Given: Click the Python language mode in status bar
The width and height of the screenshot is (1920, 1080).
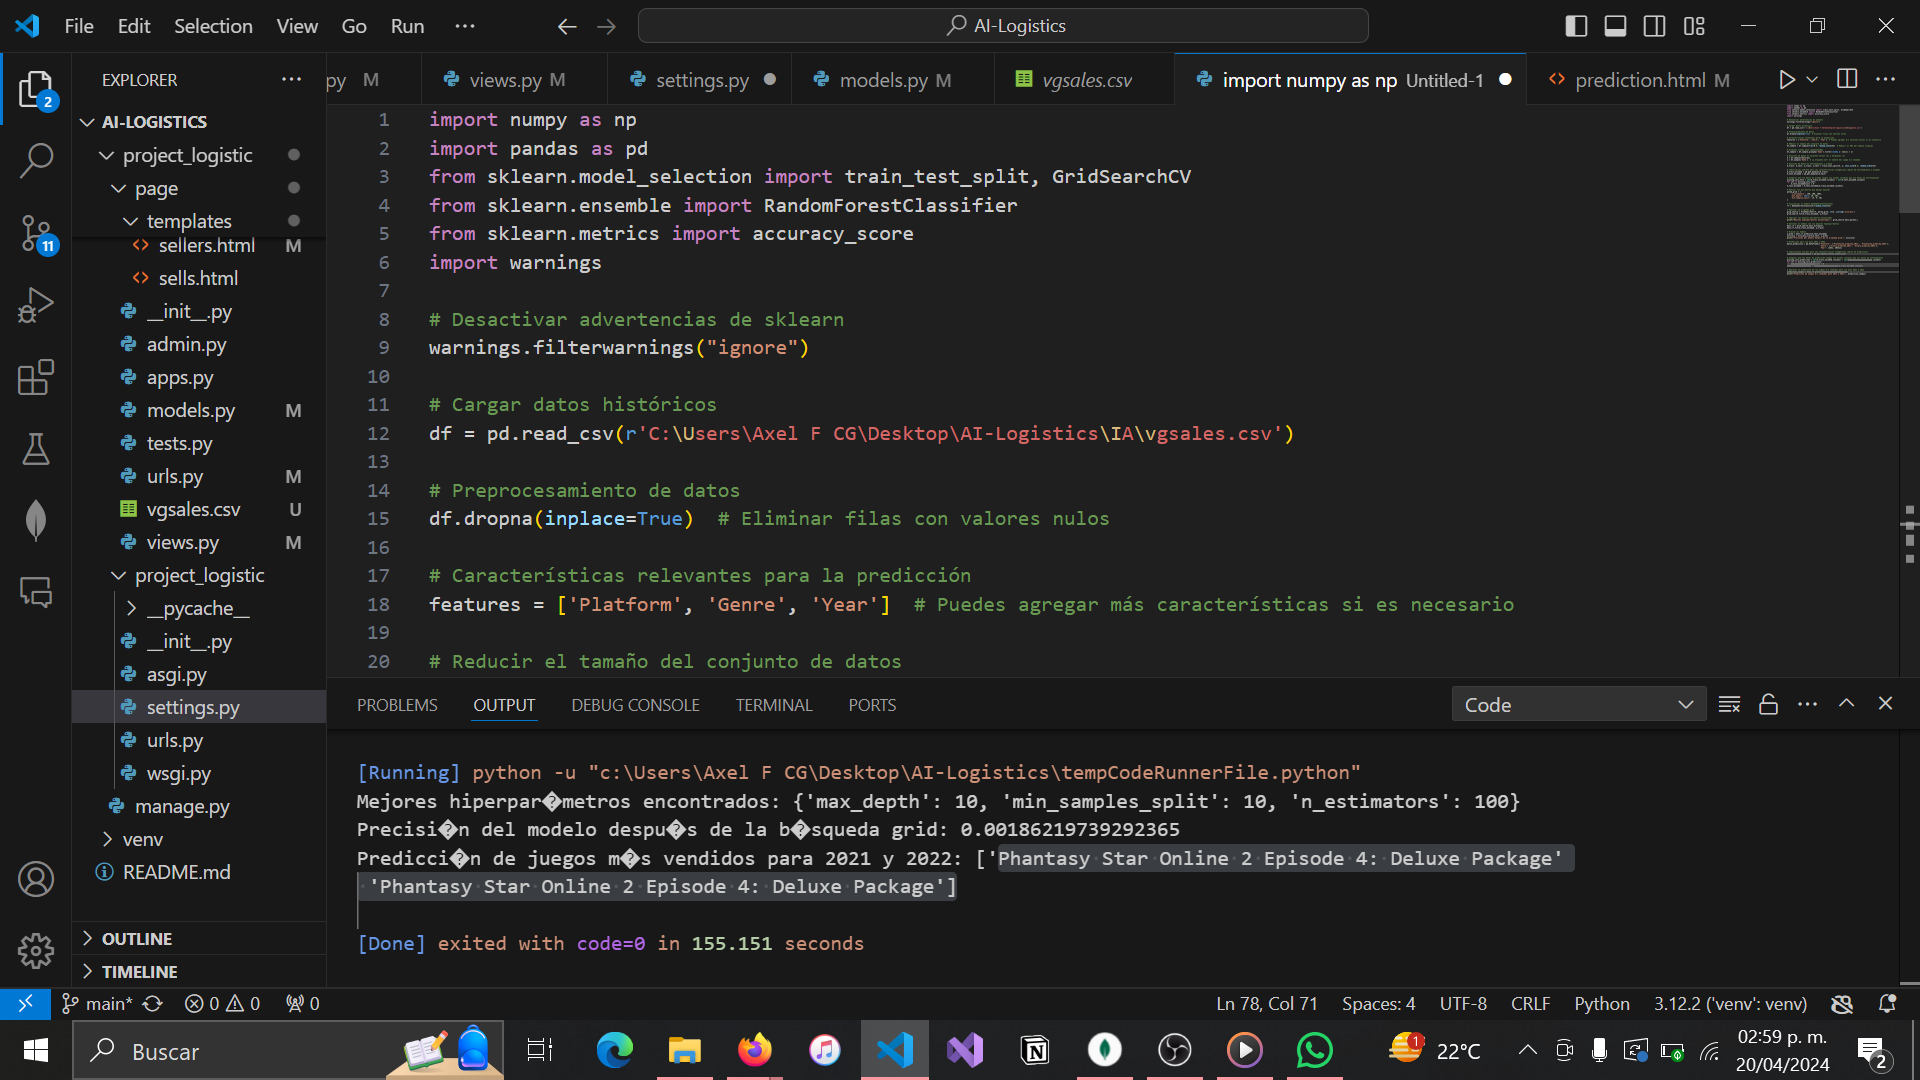Looking at the screenshot, I should pyautogui.click(x=1601, y=1004).
